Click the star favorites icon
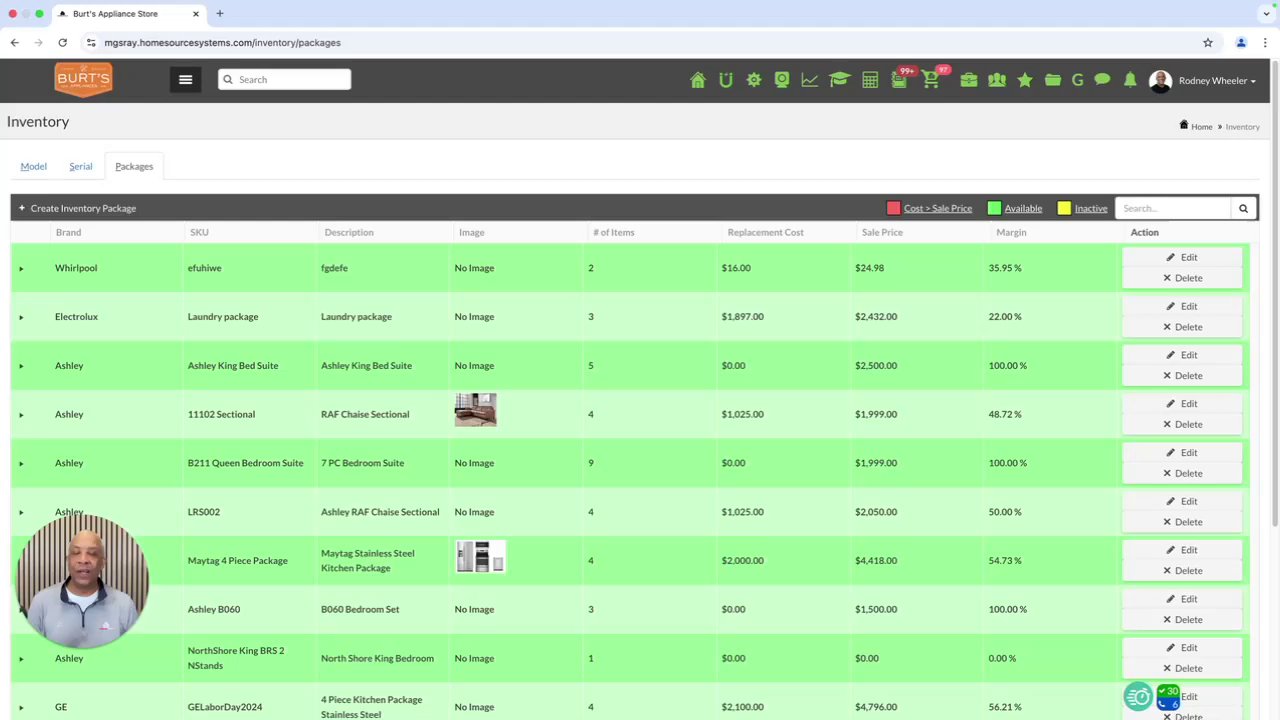 pos(1025,80)
